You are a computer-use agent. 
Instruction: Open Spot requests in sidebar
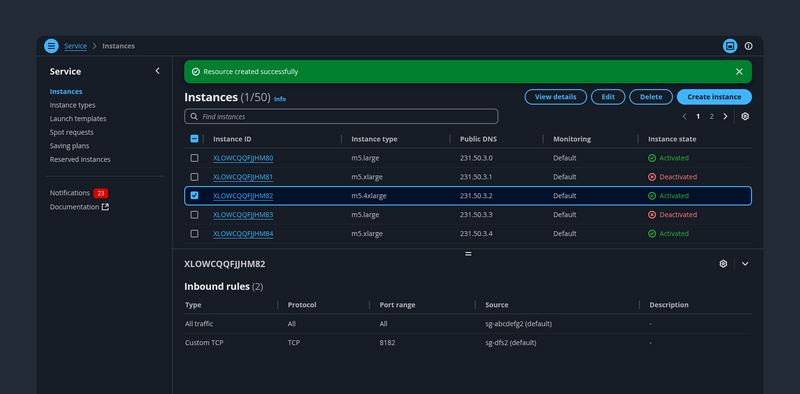pyautogui.click(x=71, y=132)
